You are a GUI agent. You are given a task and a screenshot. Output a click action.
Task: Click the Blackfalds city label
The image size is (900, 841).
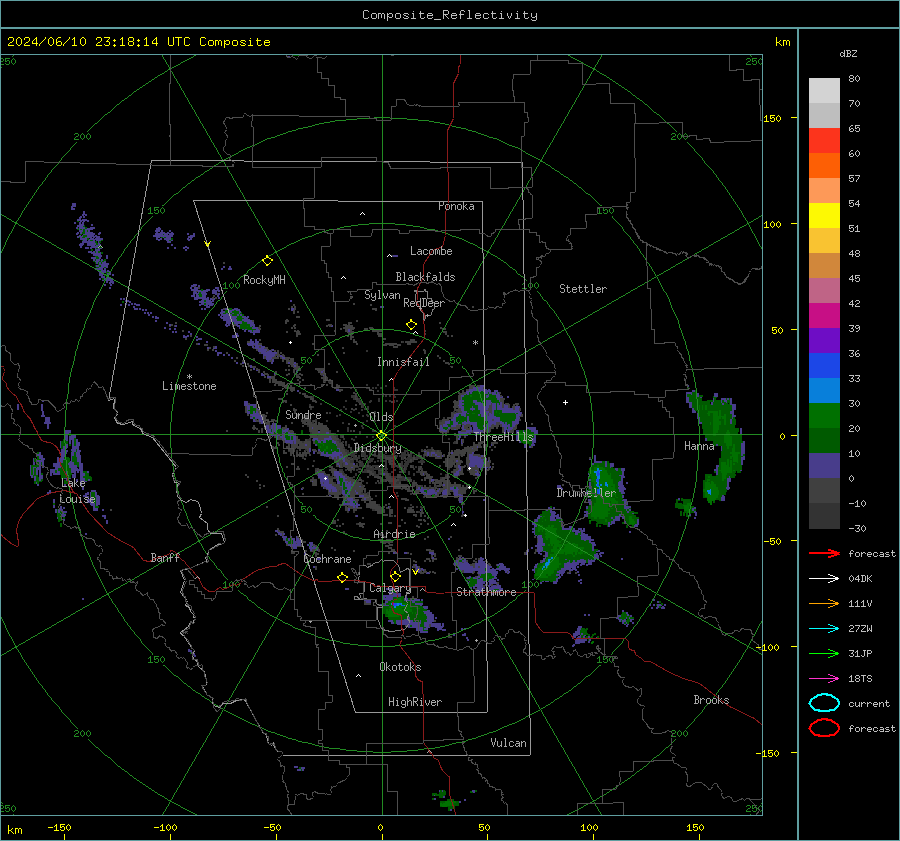coord(425,277)
